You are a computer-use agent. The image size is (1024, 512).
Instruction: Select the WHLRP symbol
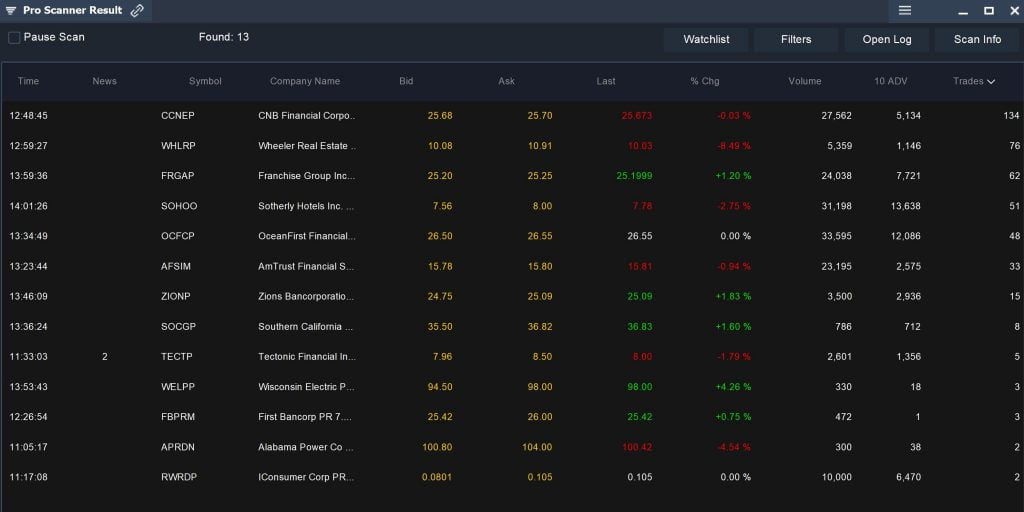(178, 146)
